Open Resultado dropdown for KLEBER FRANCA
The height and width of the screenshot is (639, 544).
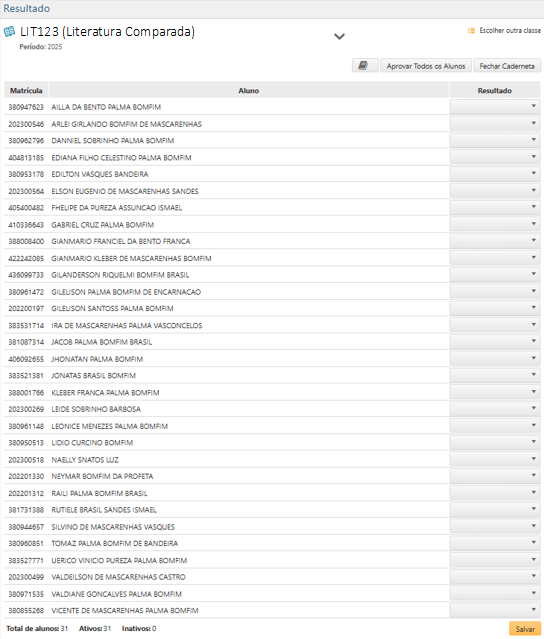pyautogui.click(x=495, y=392)
